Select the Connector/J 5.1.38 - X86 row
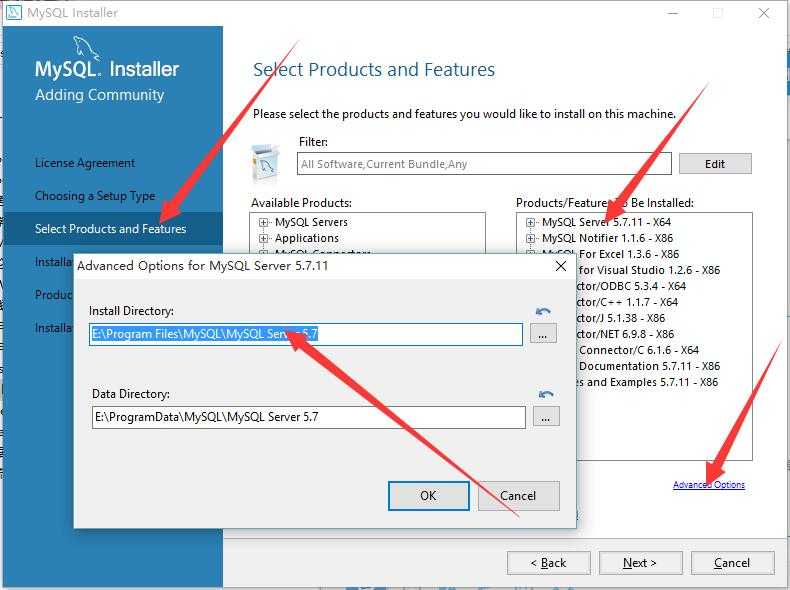790x590 pixels. [x=621, y=318]
